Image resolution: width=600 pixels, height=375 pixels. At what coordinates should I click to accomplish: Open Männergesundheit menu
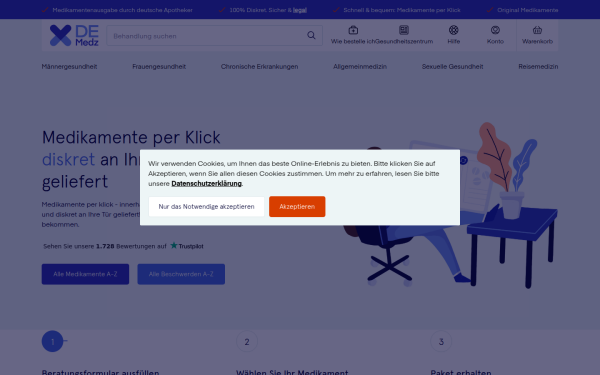tap(69, 67)
